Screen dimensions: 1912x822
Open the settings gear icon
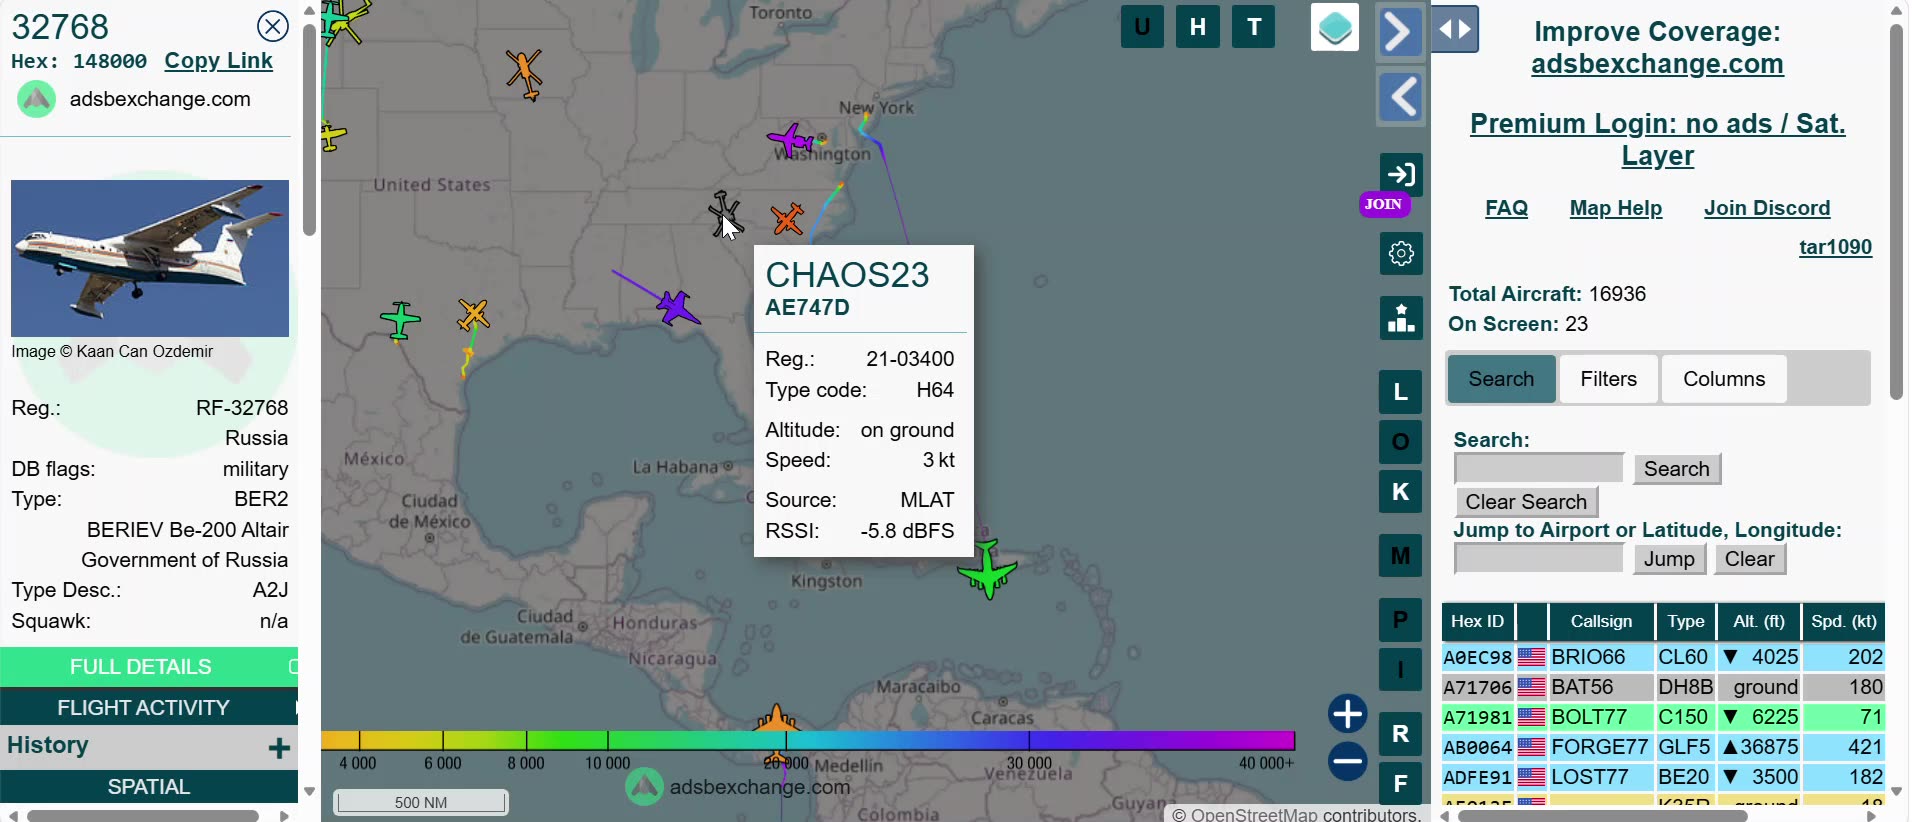click(x=1401, y=253)
